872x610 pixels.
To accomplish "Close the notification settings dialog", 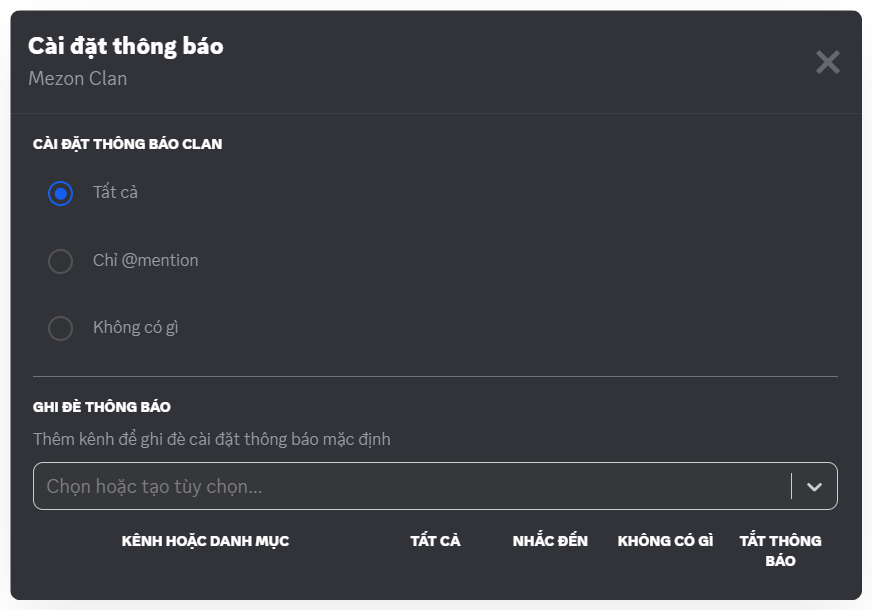I will [827, 62].
